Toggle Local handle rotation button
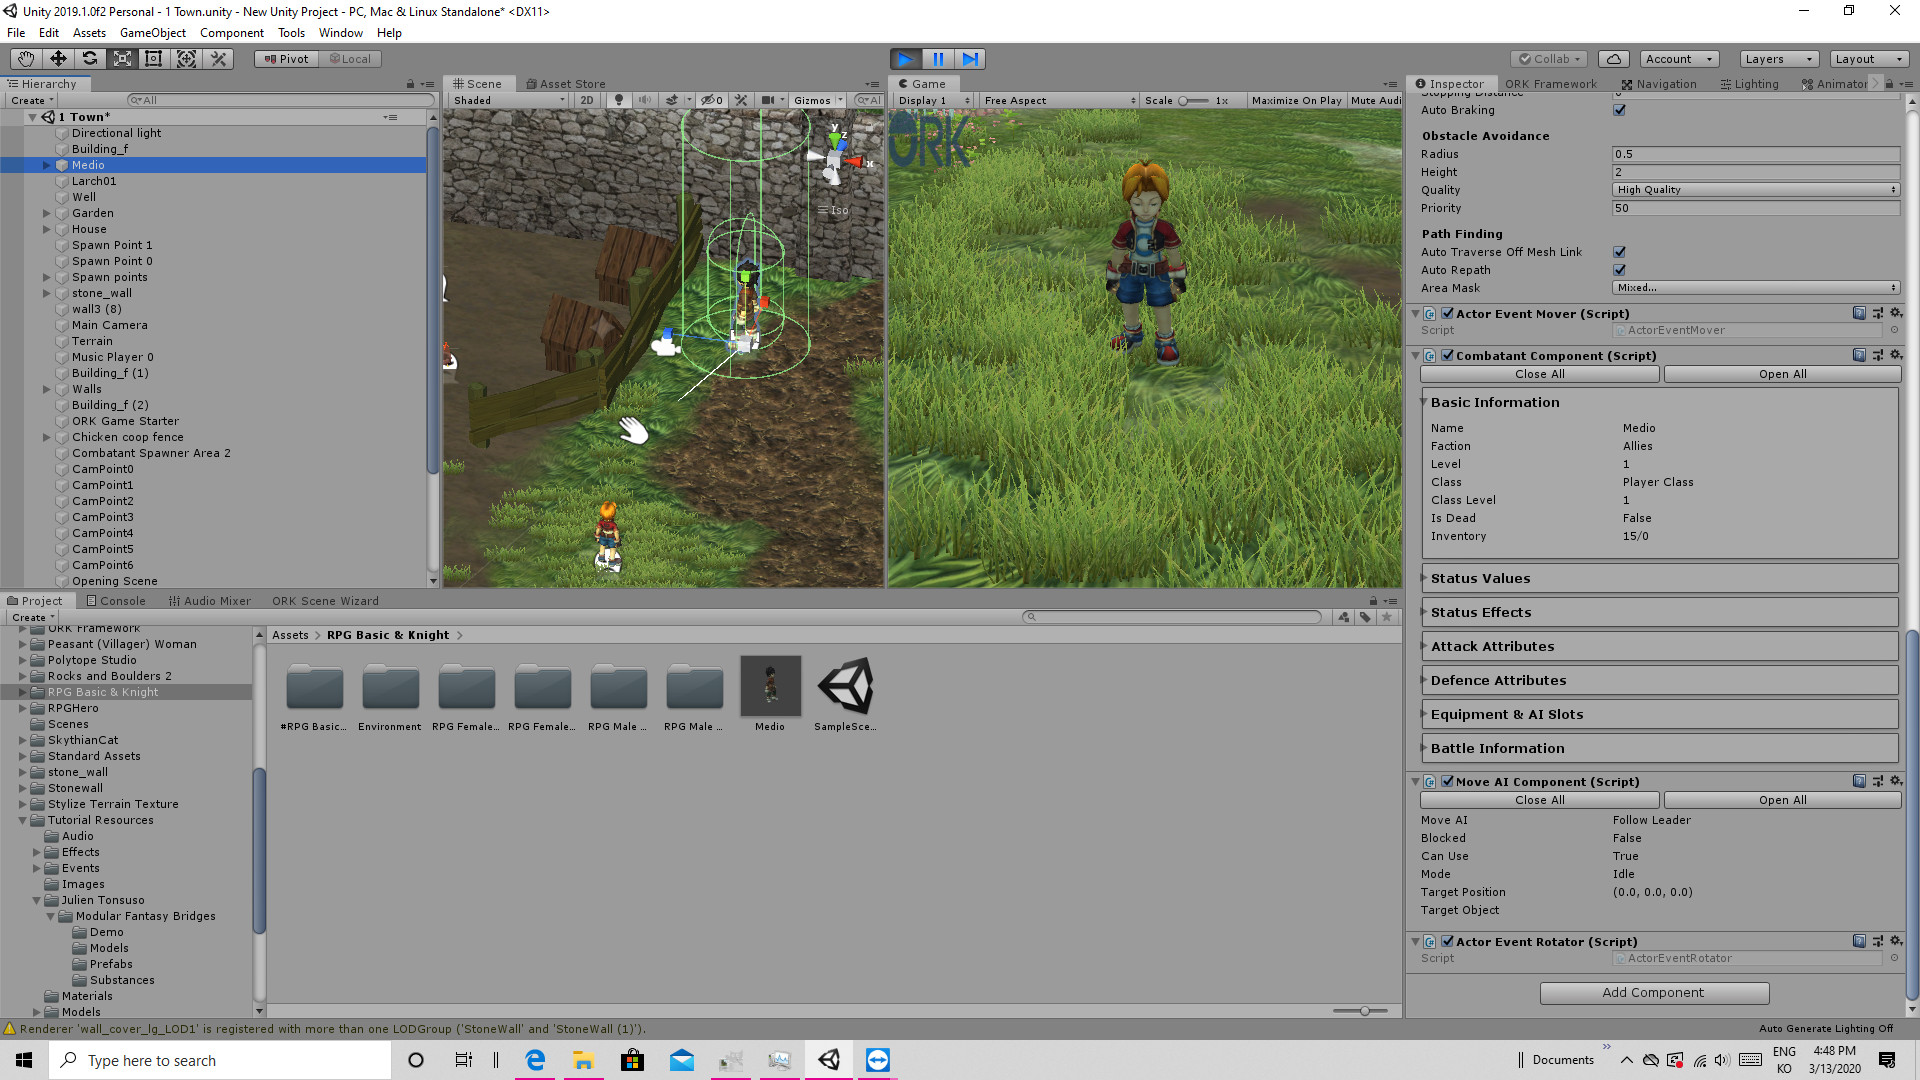Screen dimensions: 1920x1080 pos(350,59)
